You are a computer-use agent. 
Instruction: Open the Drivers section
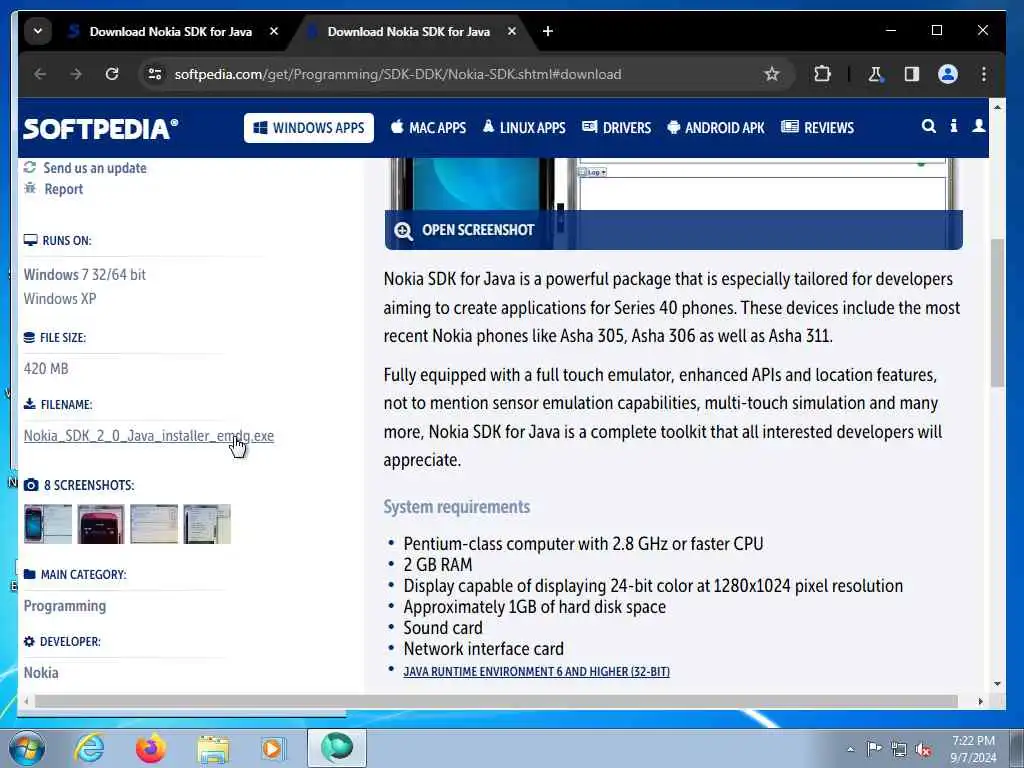[616, 128]
